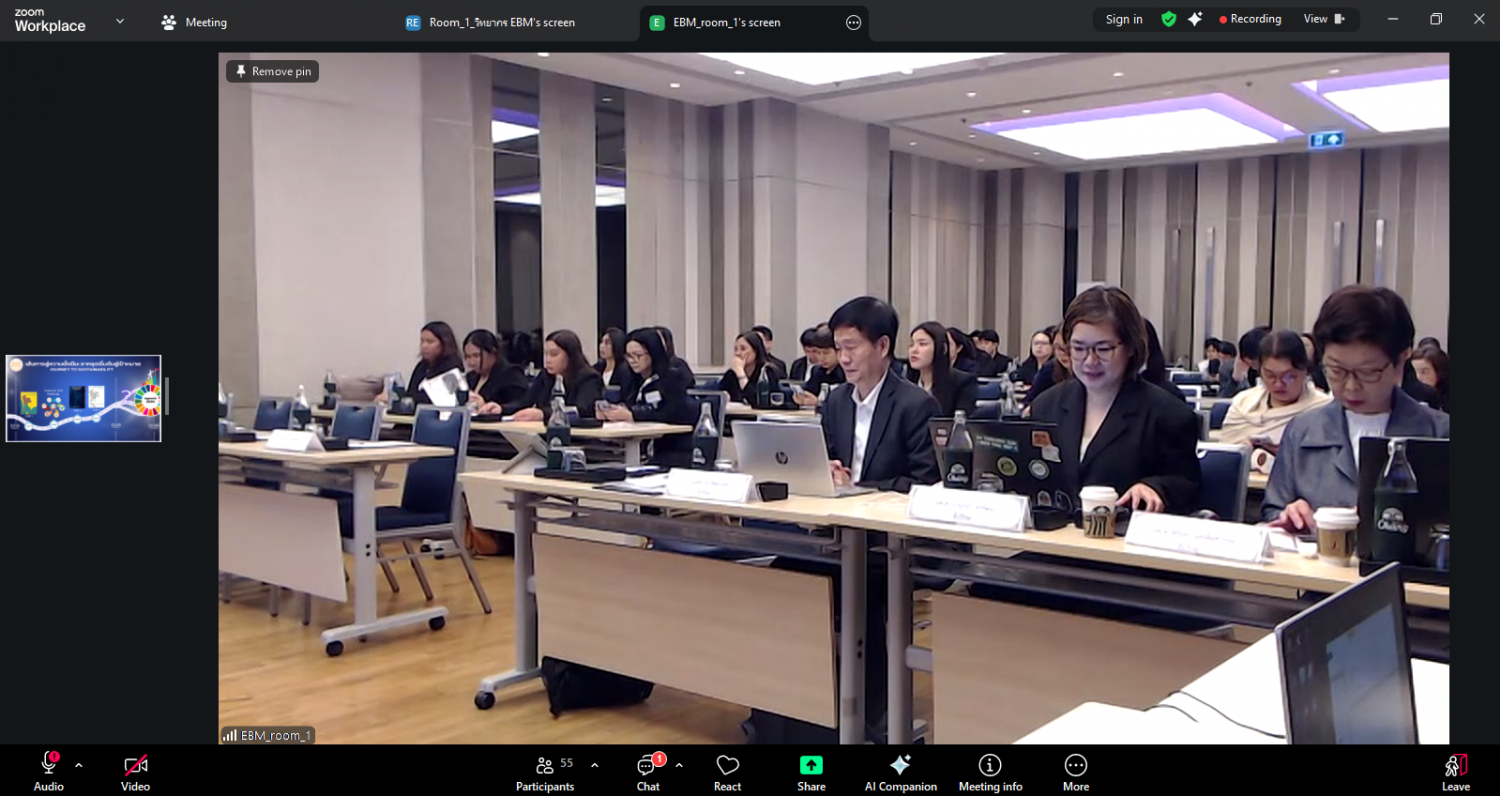Open Meeting info

click(x=990, y=769)
